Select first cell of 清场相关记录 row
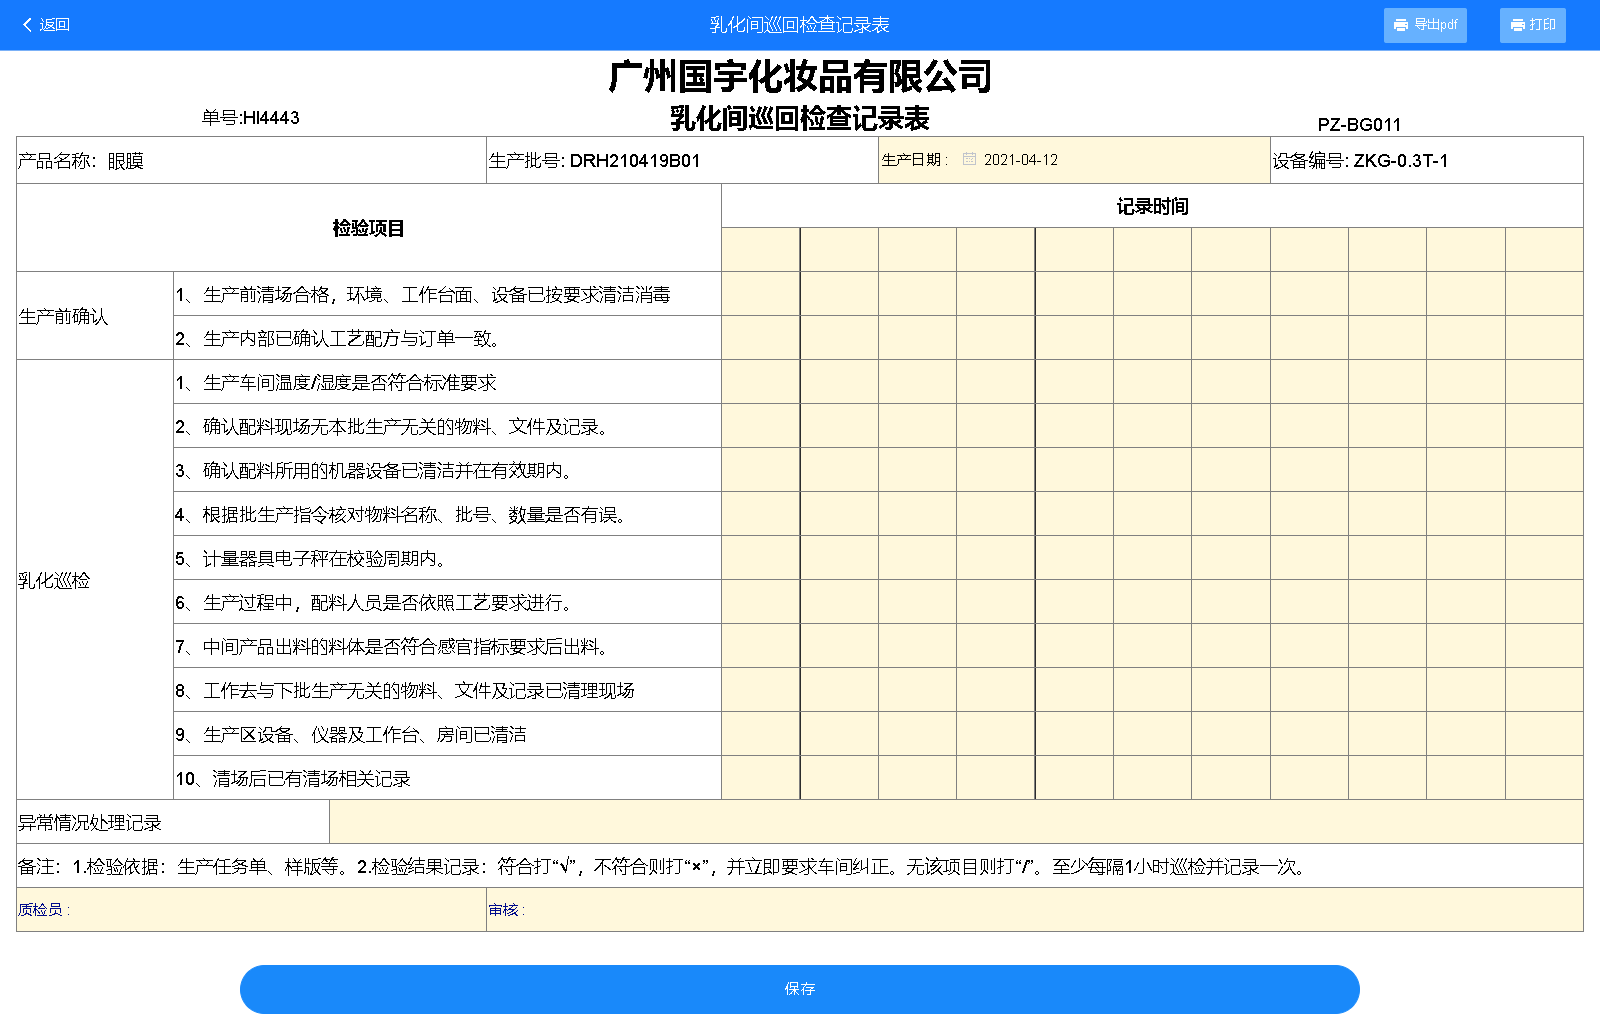The height and width of the screenshot is (1025, 1600). click(760, 778)
